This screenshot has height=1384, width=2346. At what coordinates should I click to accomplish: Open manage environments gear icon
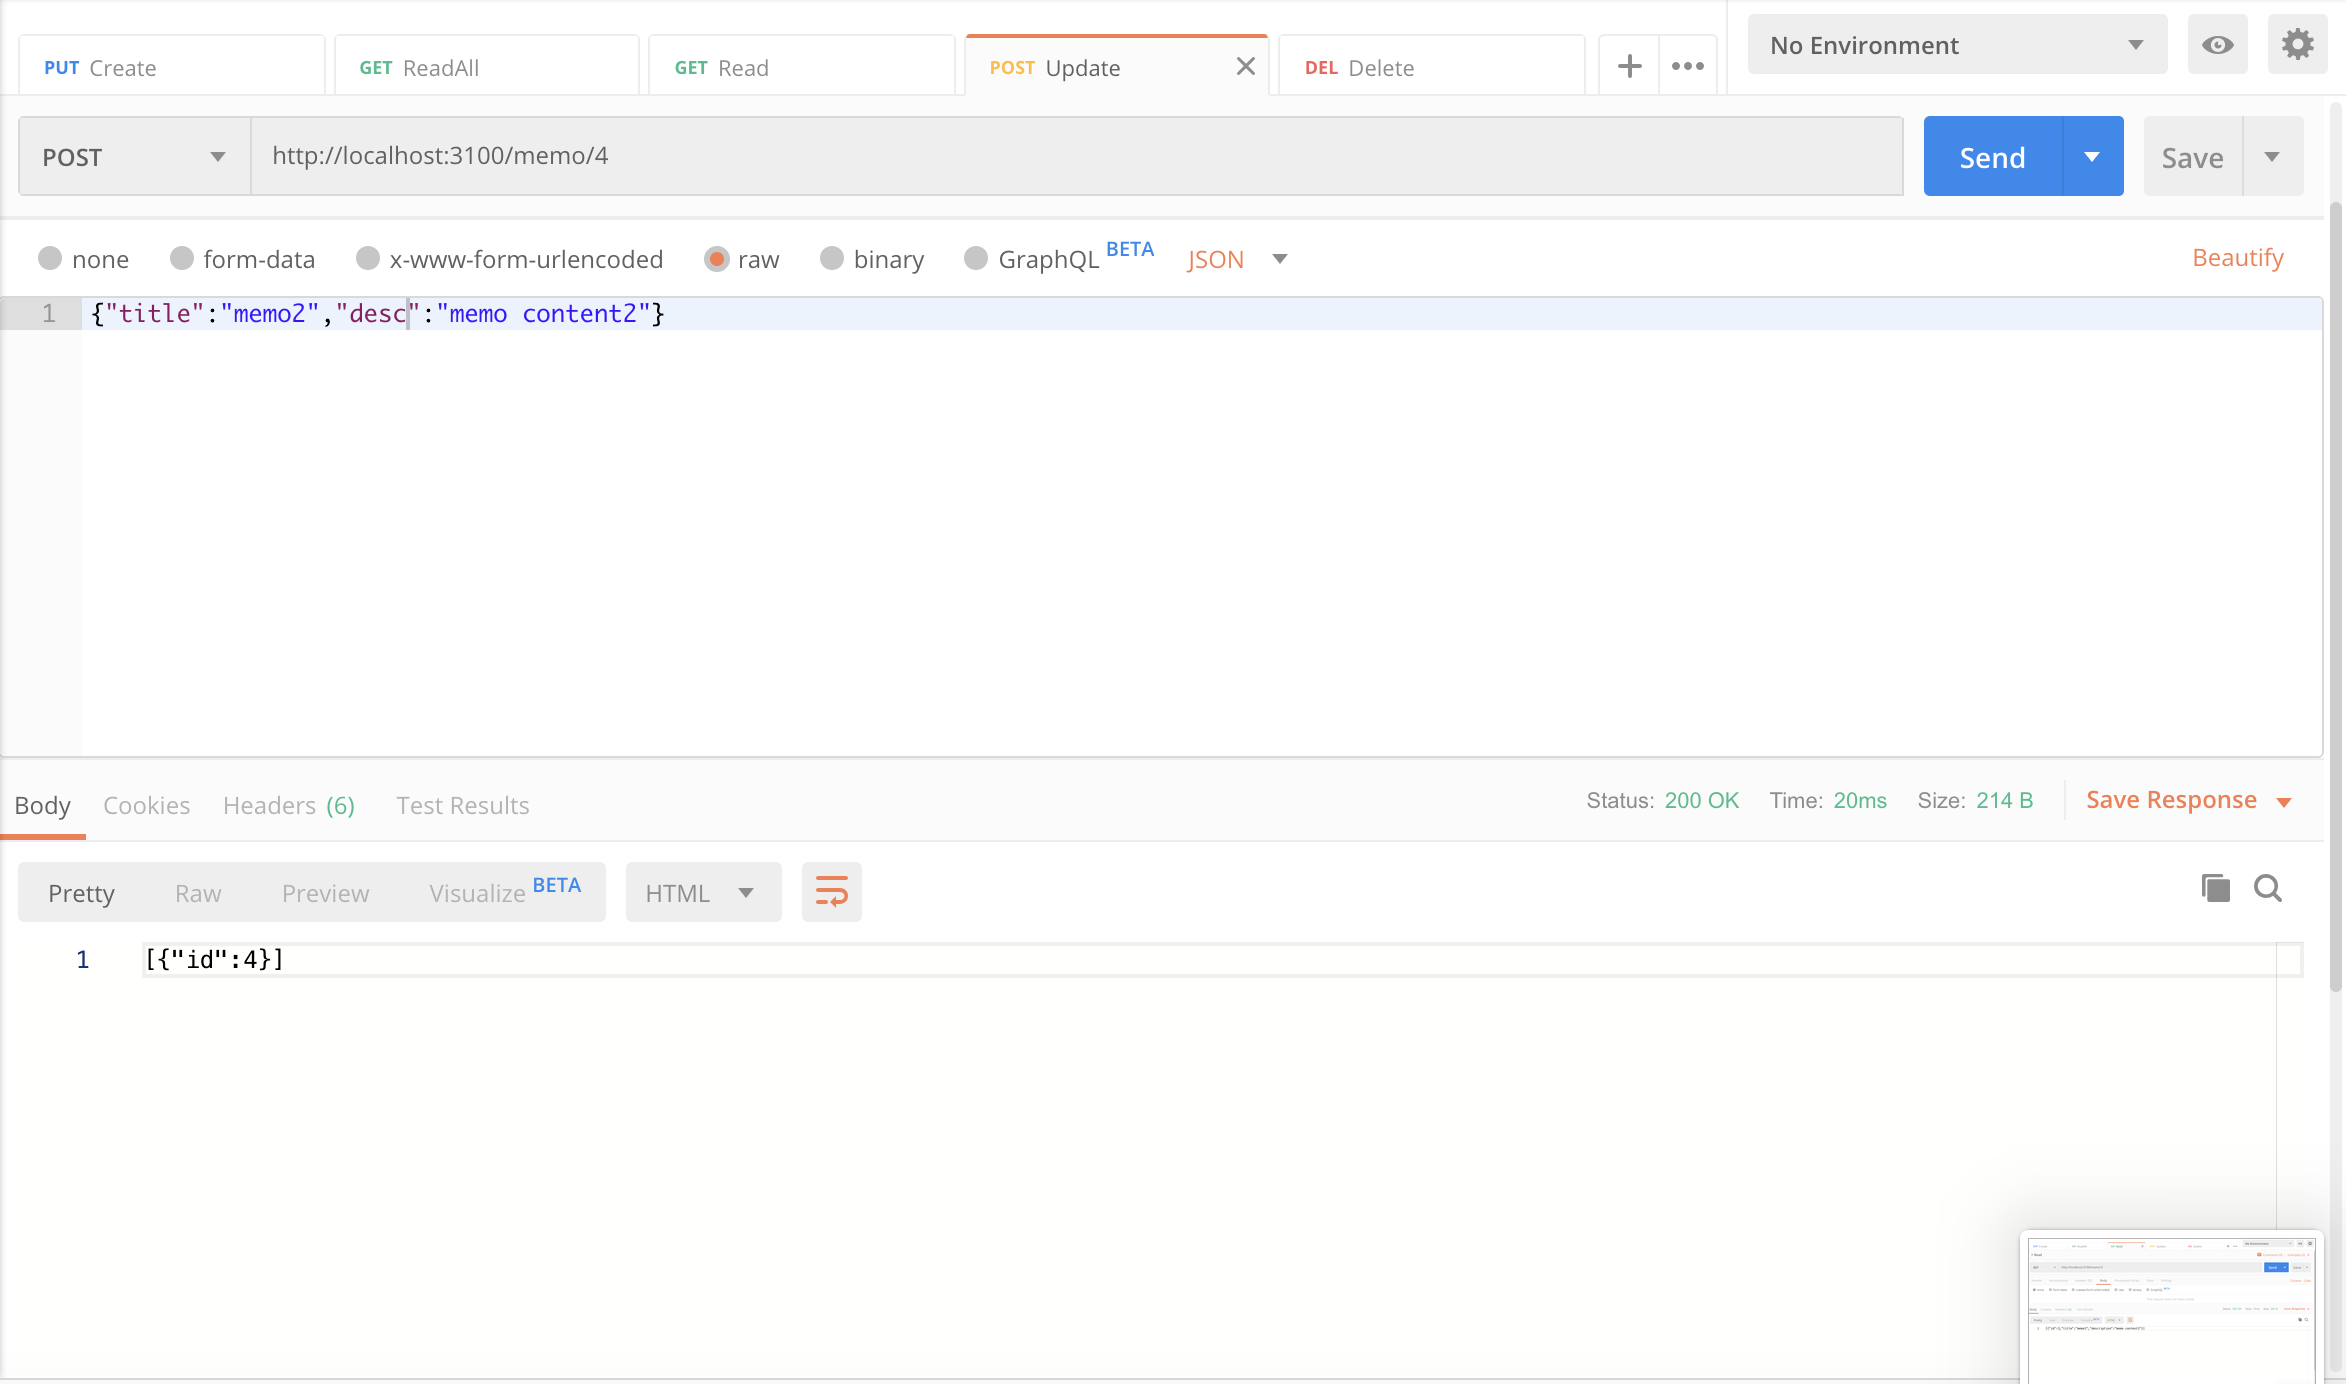click(2297, 45)
